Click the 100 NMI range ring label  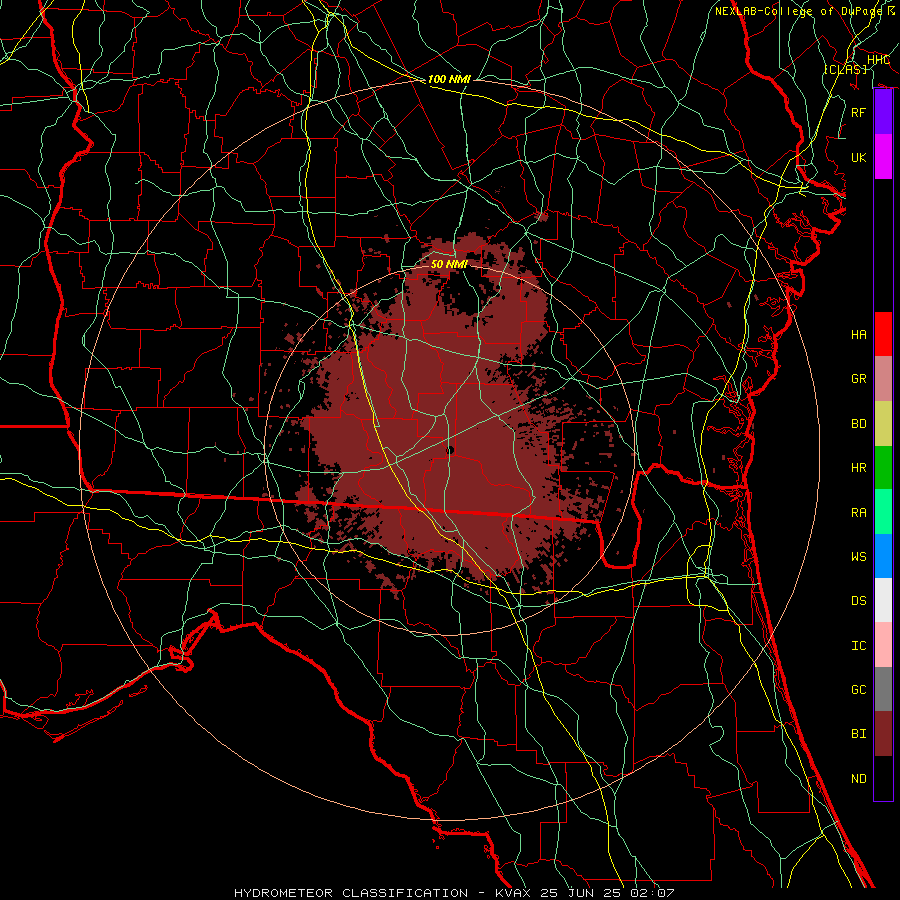point(449,79)
